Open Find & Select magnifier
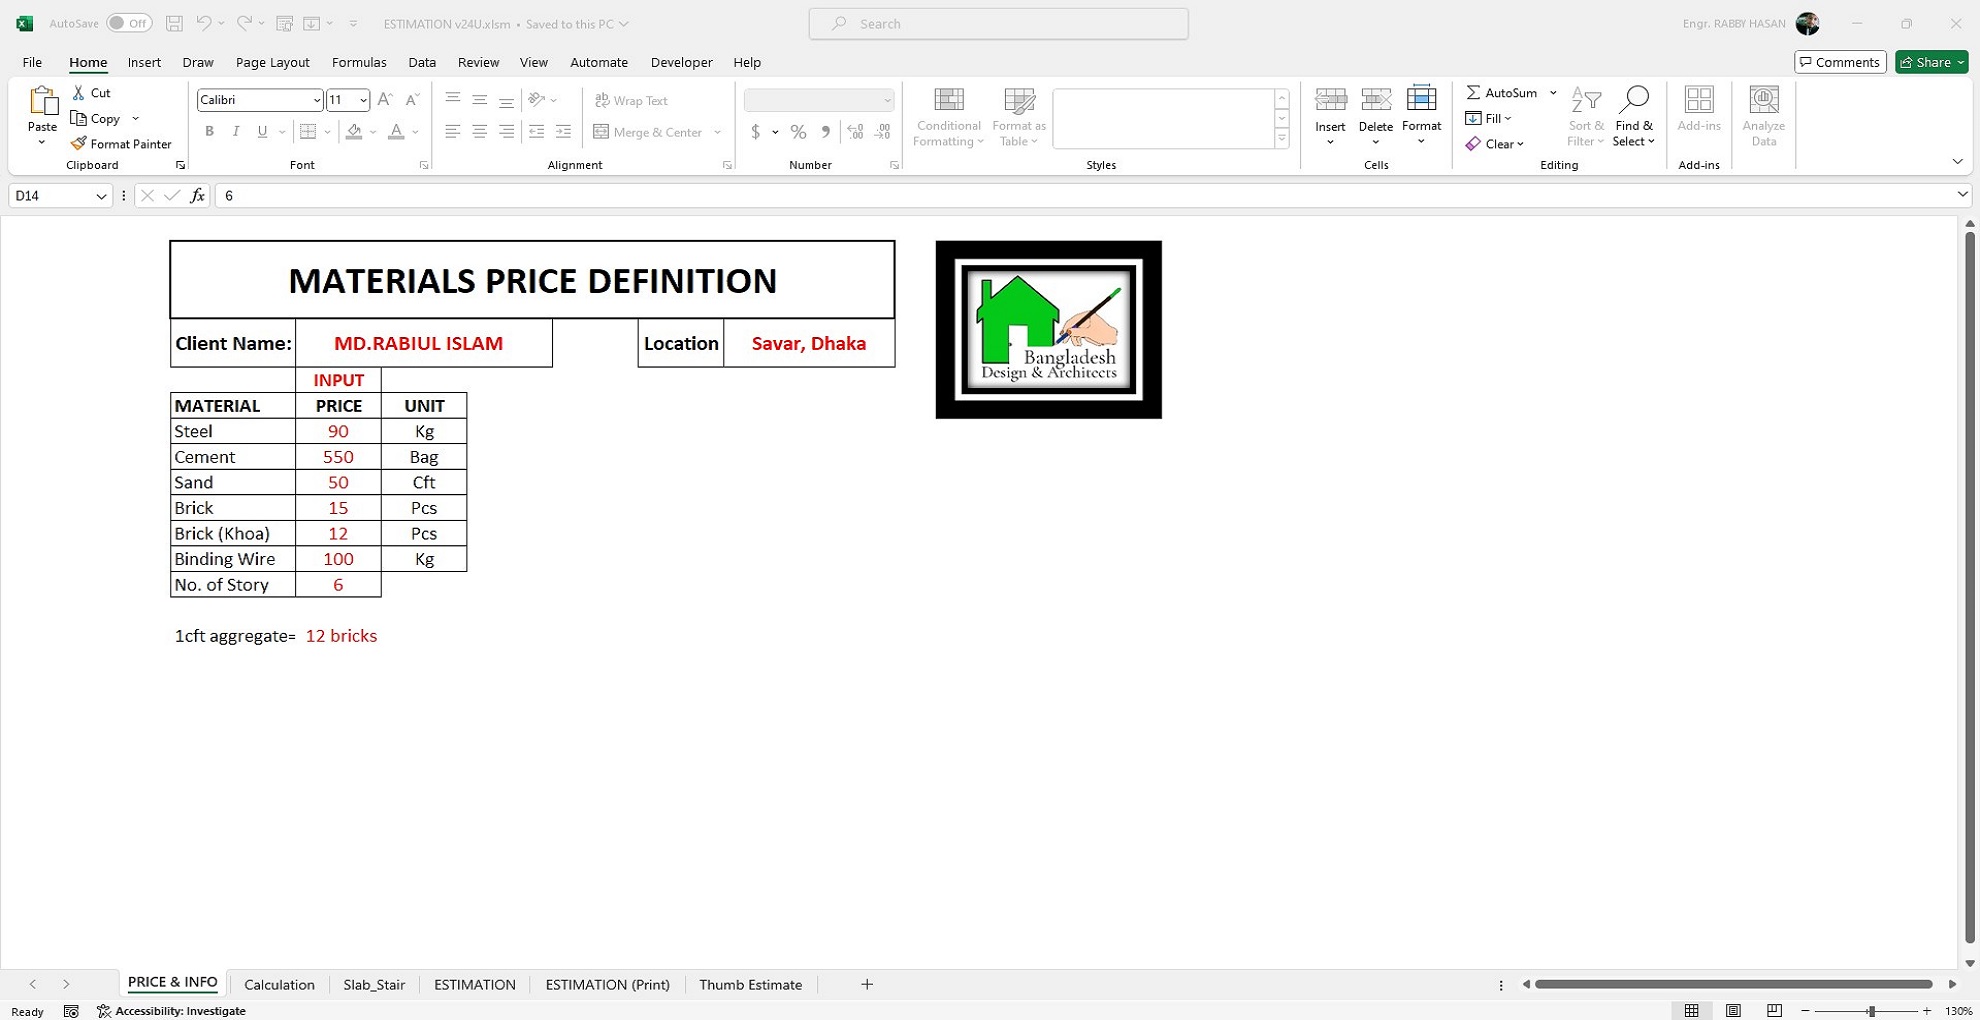The width and height of the screenshot is (1980, 1020). (1633, 100)
